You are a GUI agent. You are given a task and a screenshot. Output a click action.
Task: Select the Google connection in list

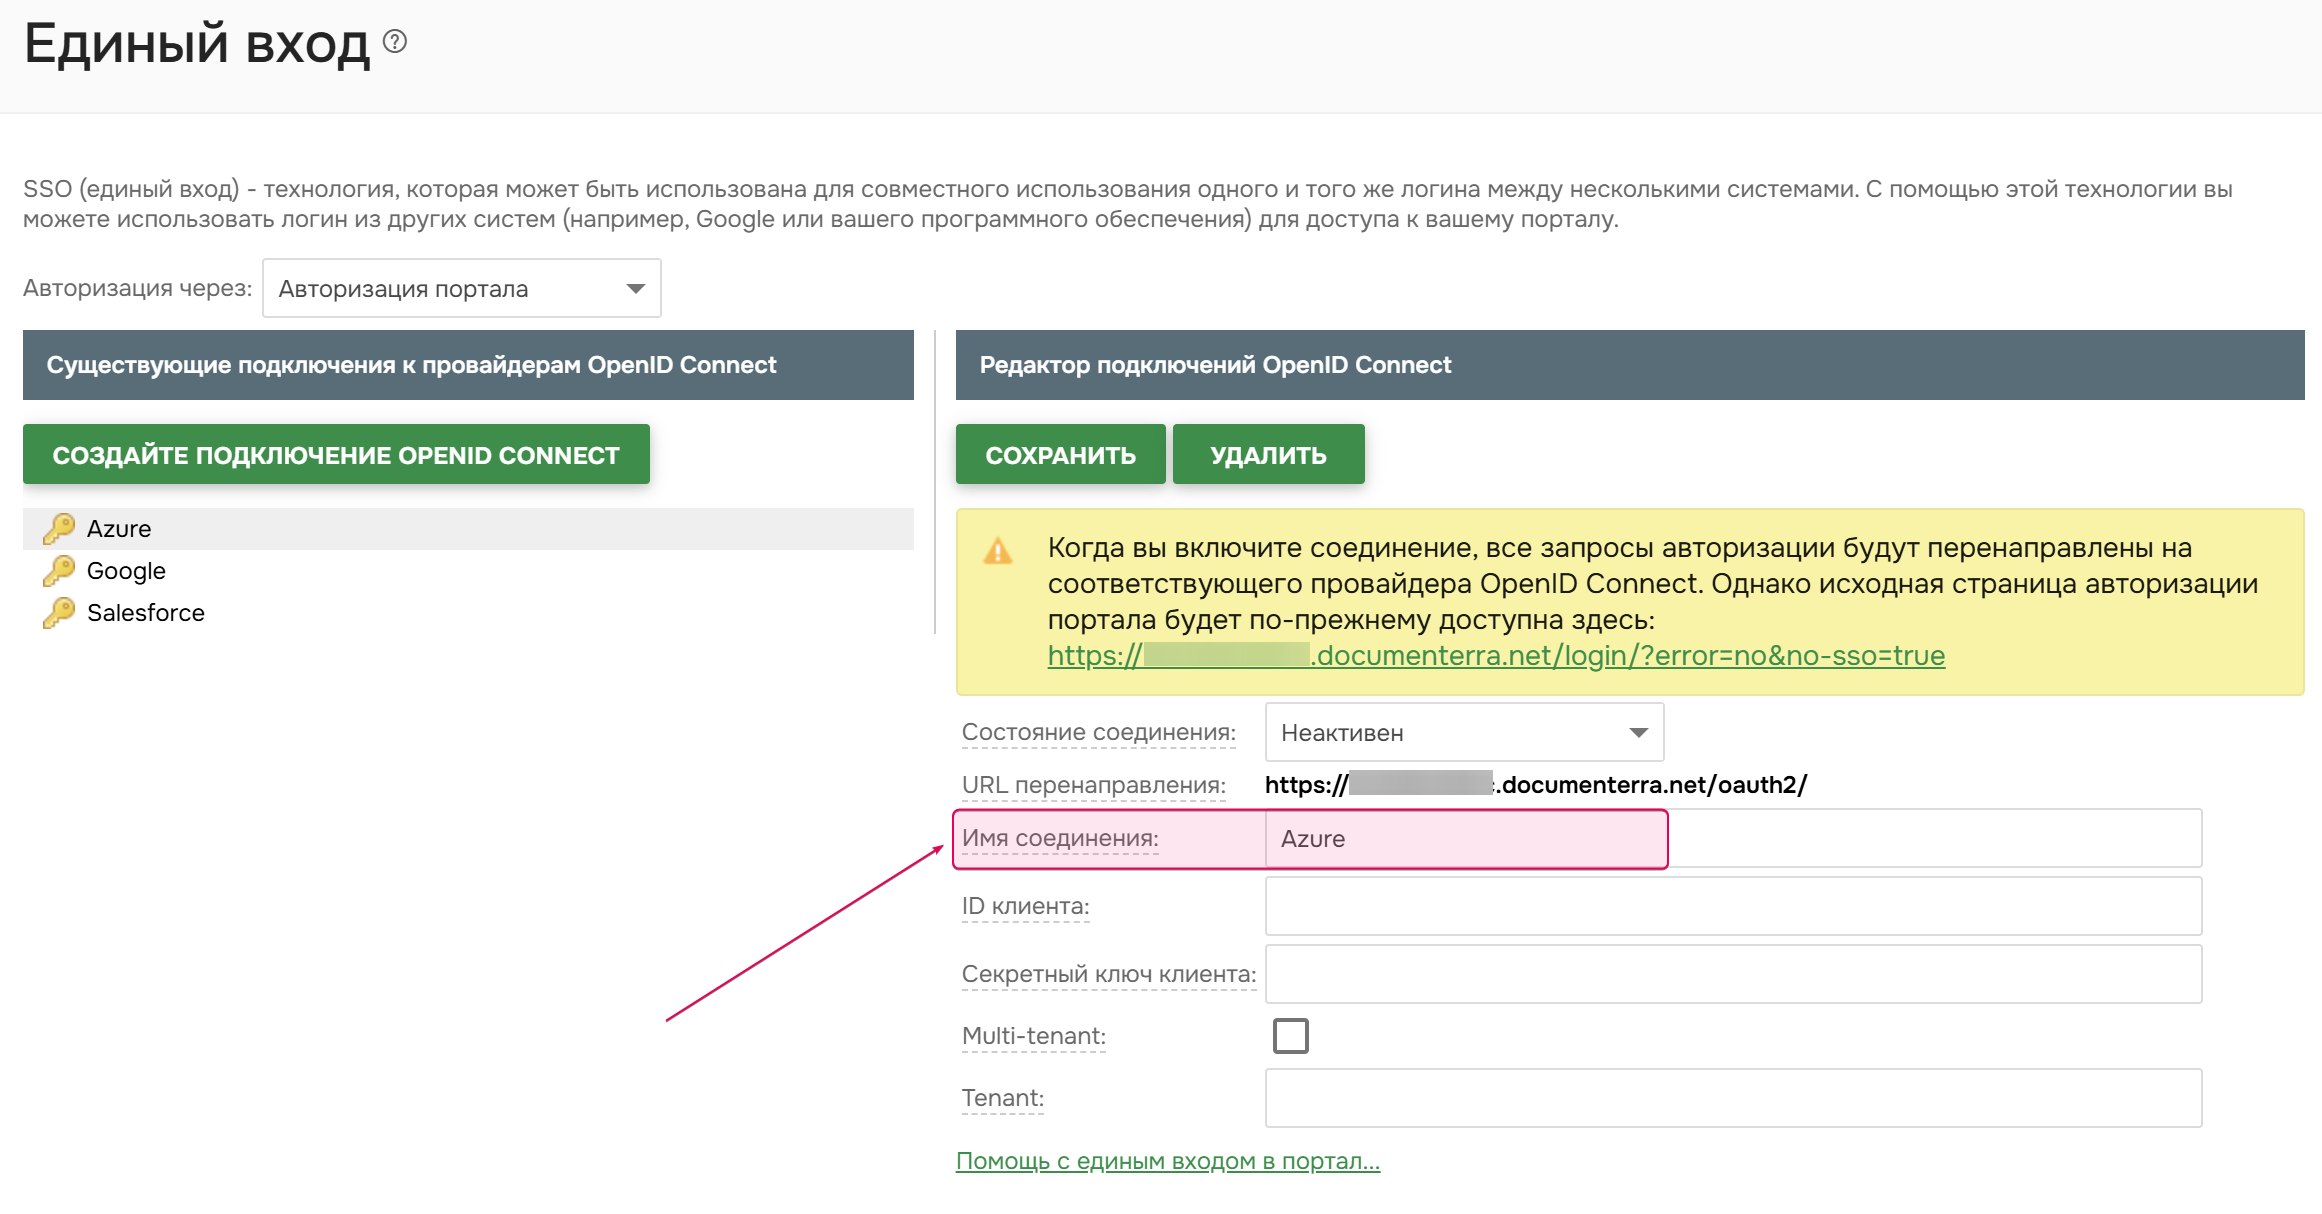coord(126,571)
